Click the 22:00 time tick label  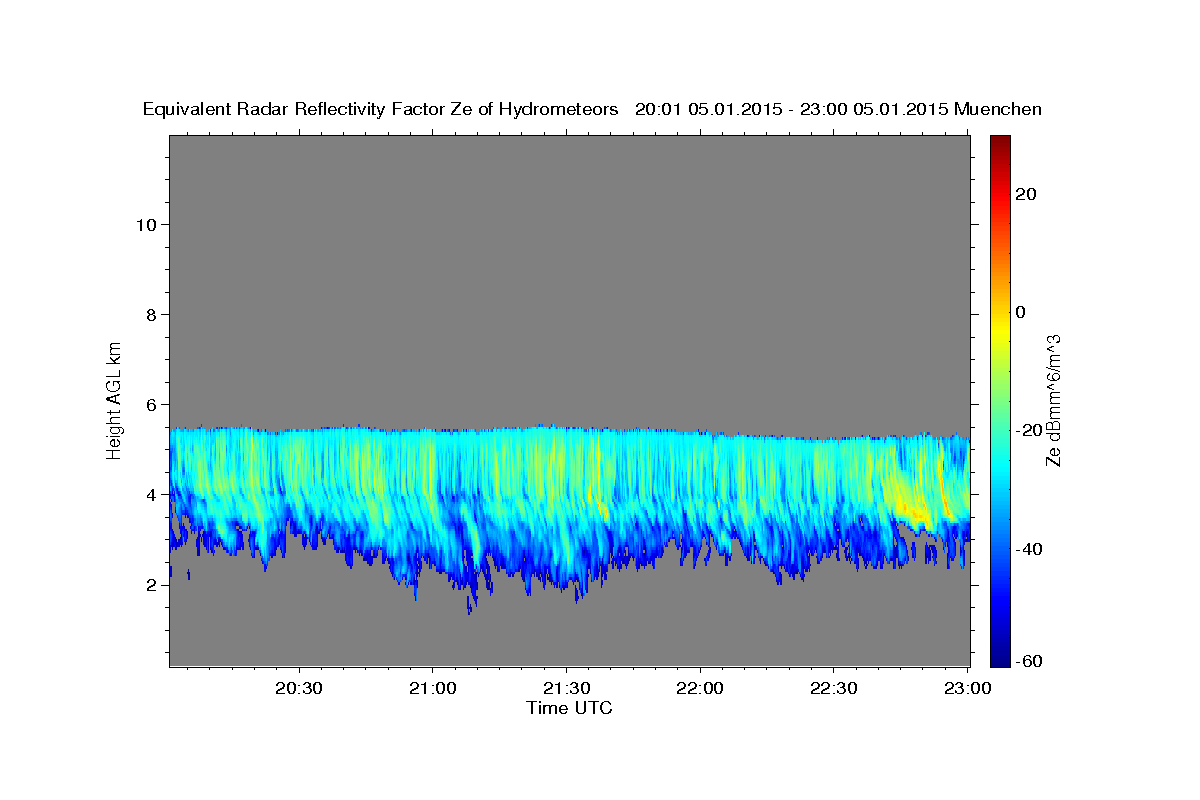coord(700,689)
